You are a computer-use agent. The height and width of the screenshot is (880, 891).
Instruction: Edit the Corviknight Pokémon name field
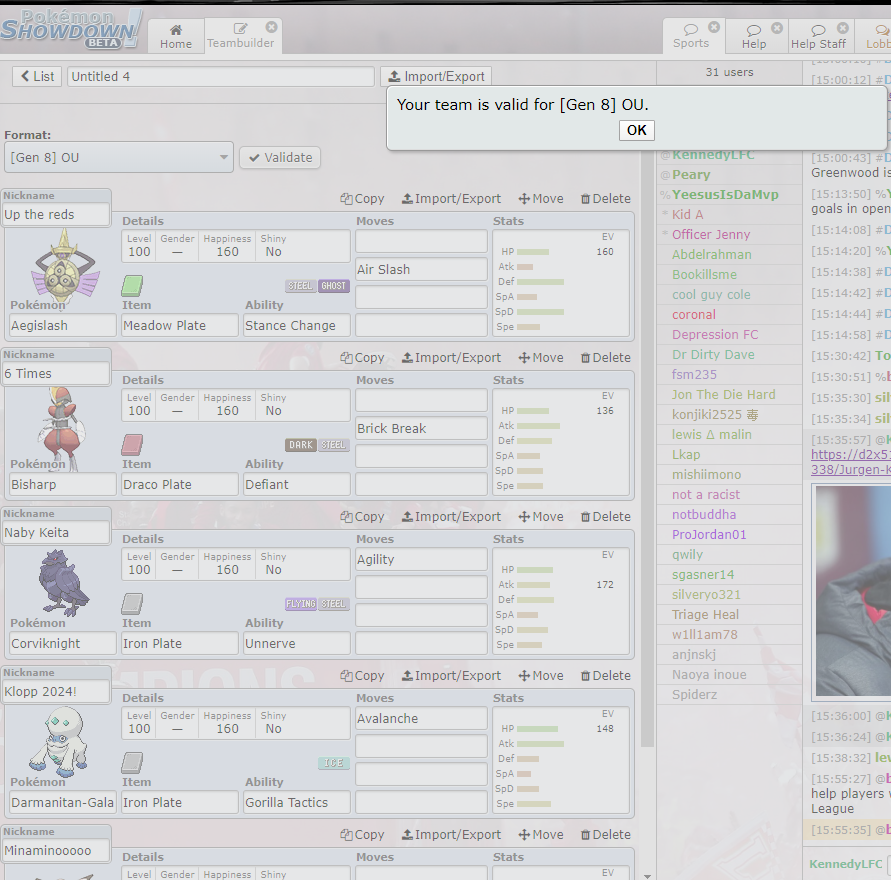[x=63, y=644]
